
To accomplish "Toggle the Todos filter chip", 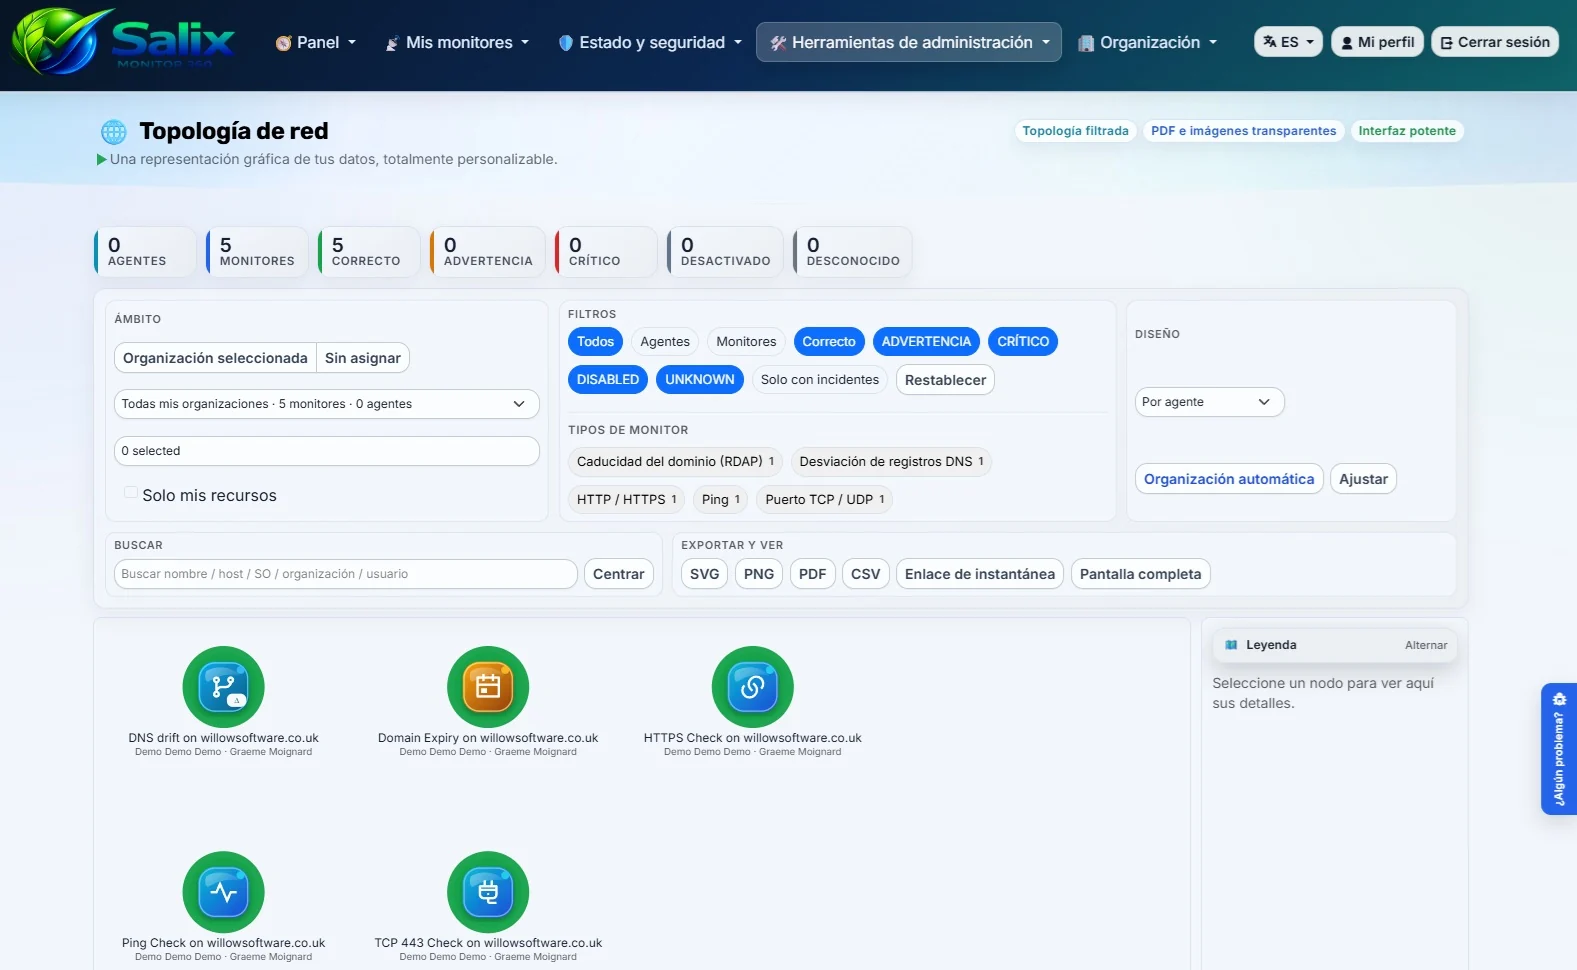I will [x=595, y=342].
